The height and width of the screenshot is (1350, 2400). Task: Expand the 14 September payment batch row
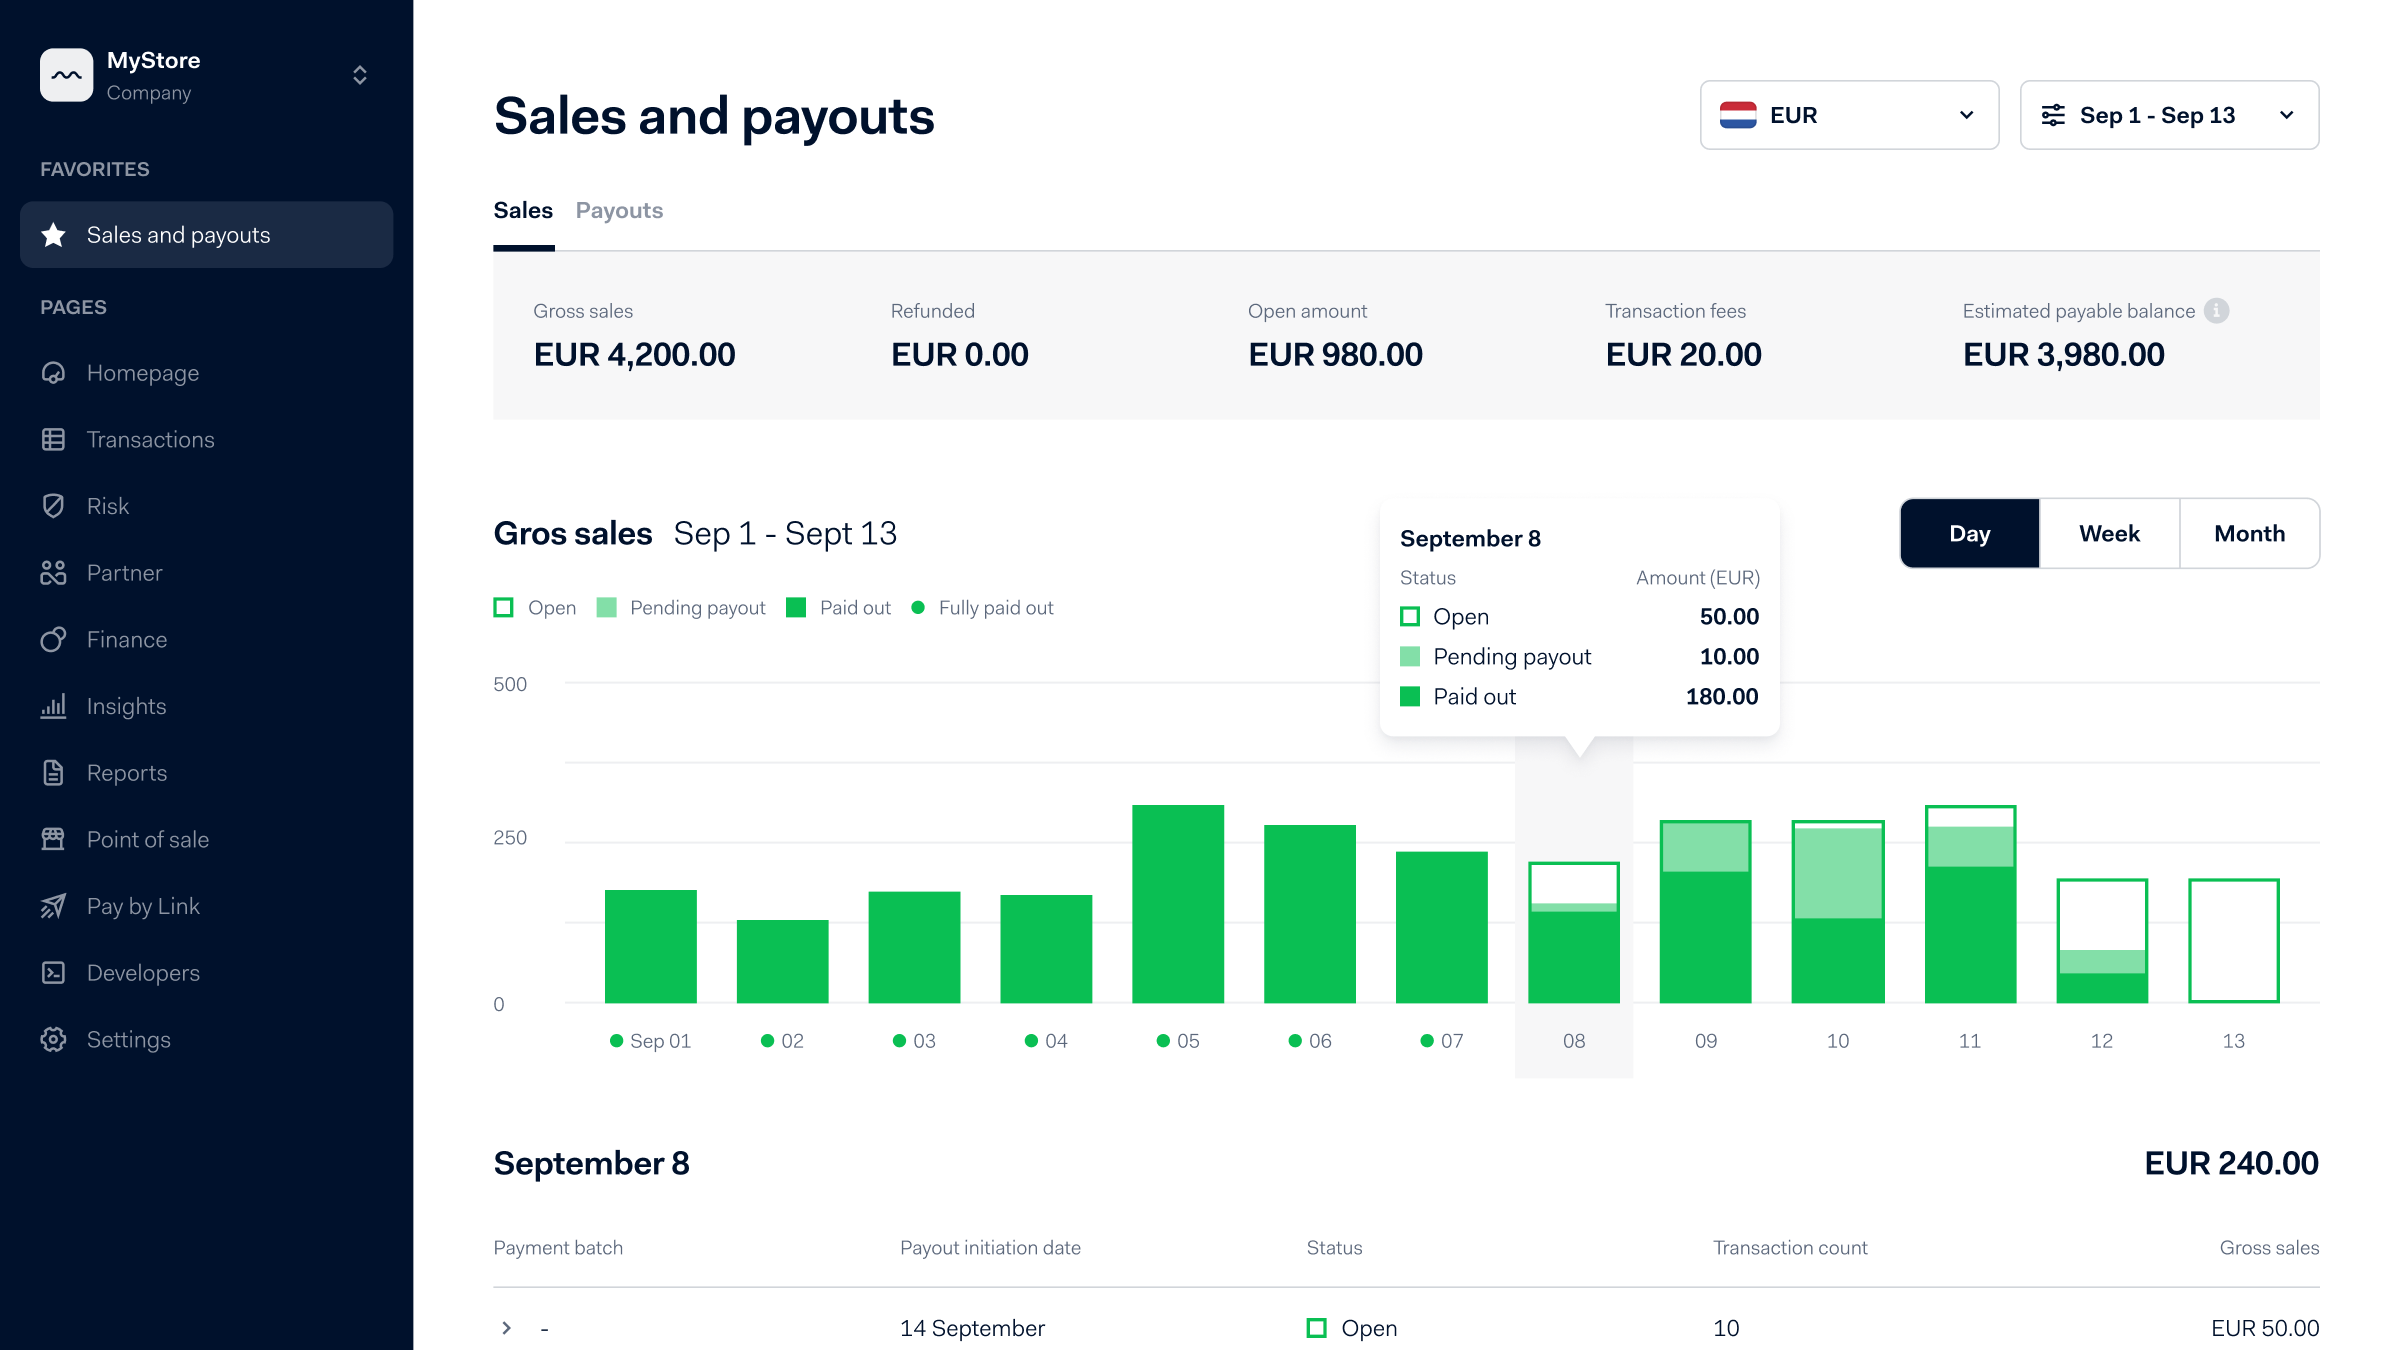click(x=507, y=1328)
